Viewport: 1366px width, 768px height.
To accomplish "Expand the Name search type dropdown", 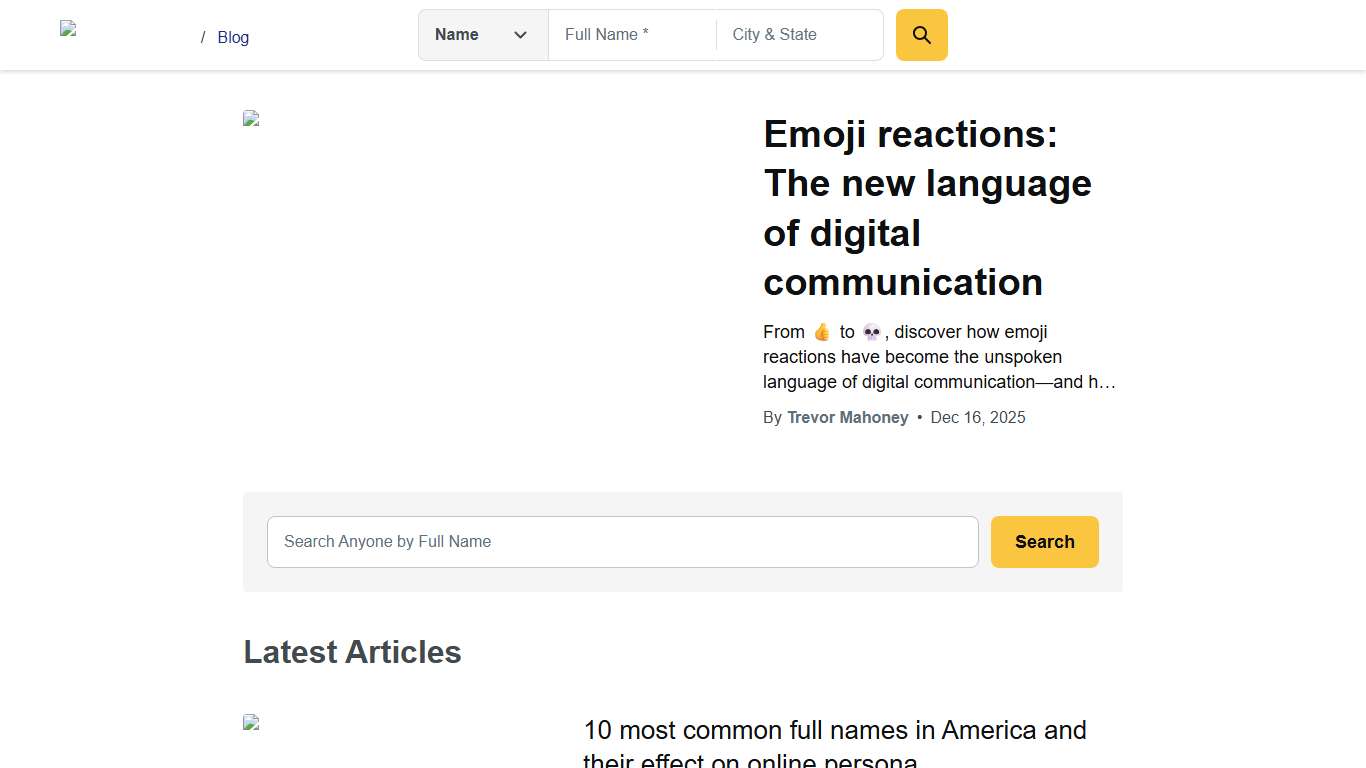I will coord(482,35).
